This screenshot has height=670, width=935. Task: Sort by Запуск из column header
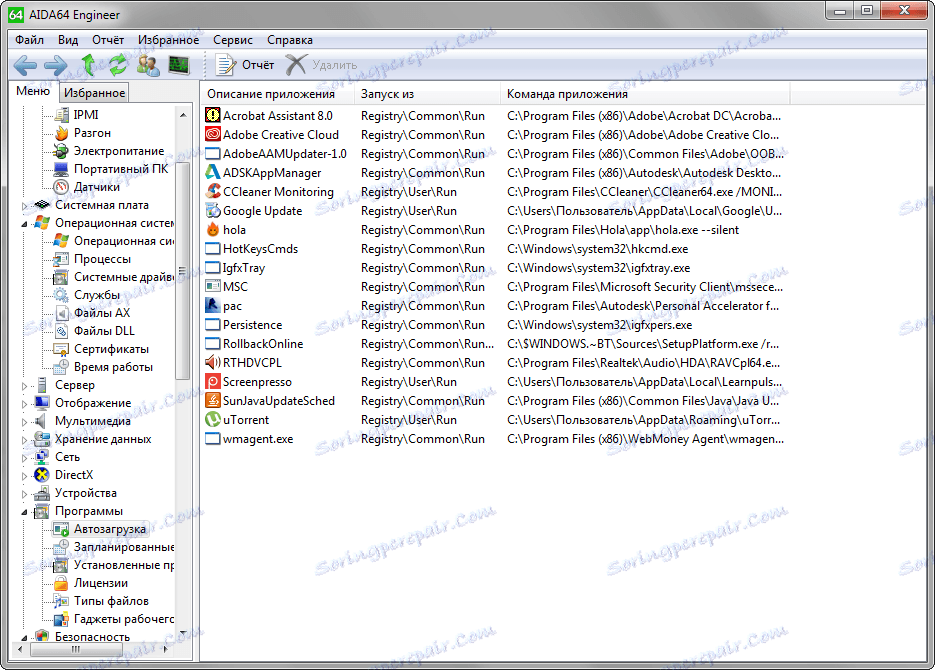point(428,94)
